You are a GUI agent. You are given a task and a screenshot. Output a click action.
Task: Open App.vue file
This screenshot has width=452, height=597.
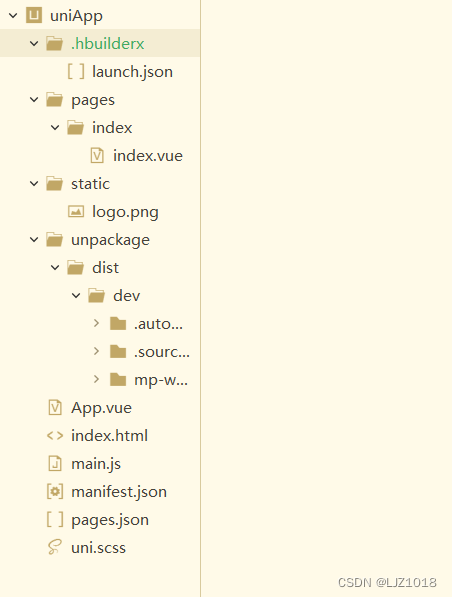(101, 408)
